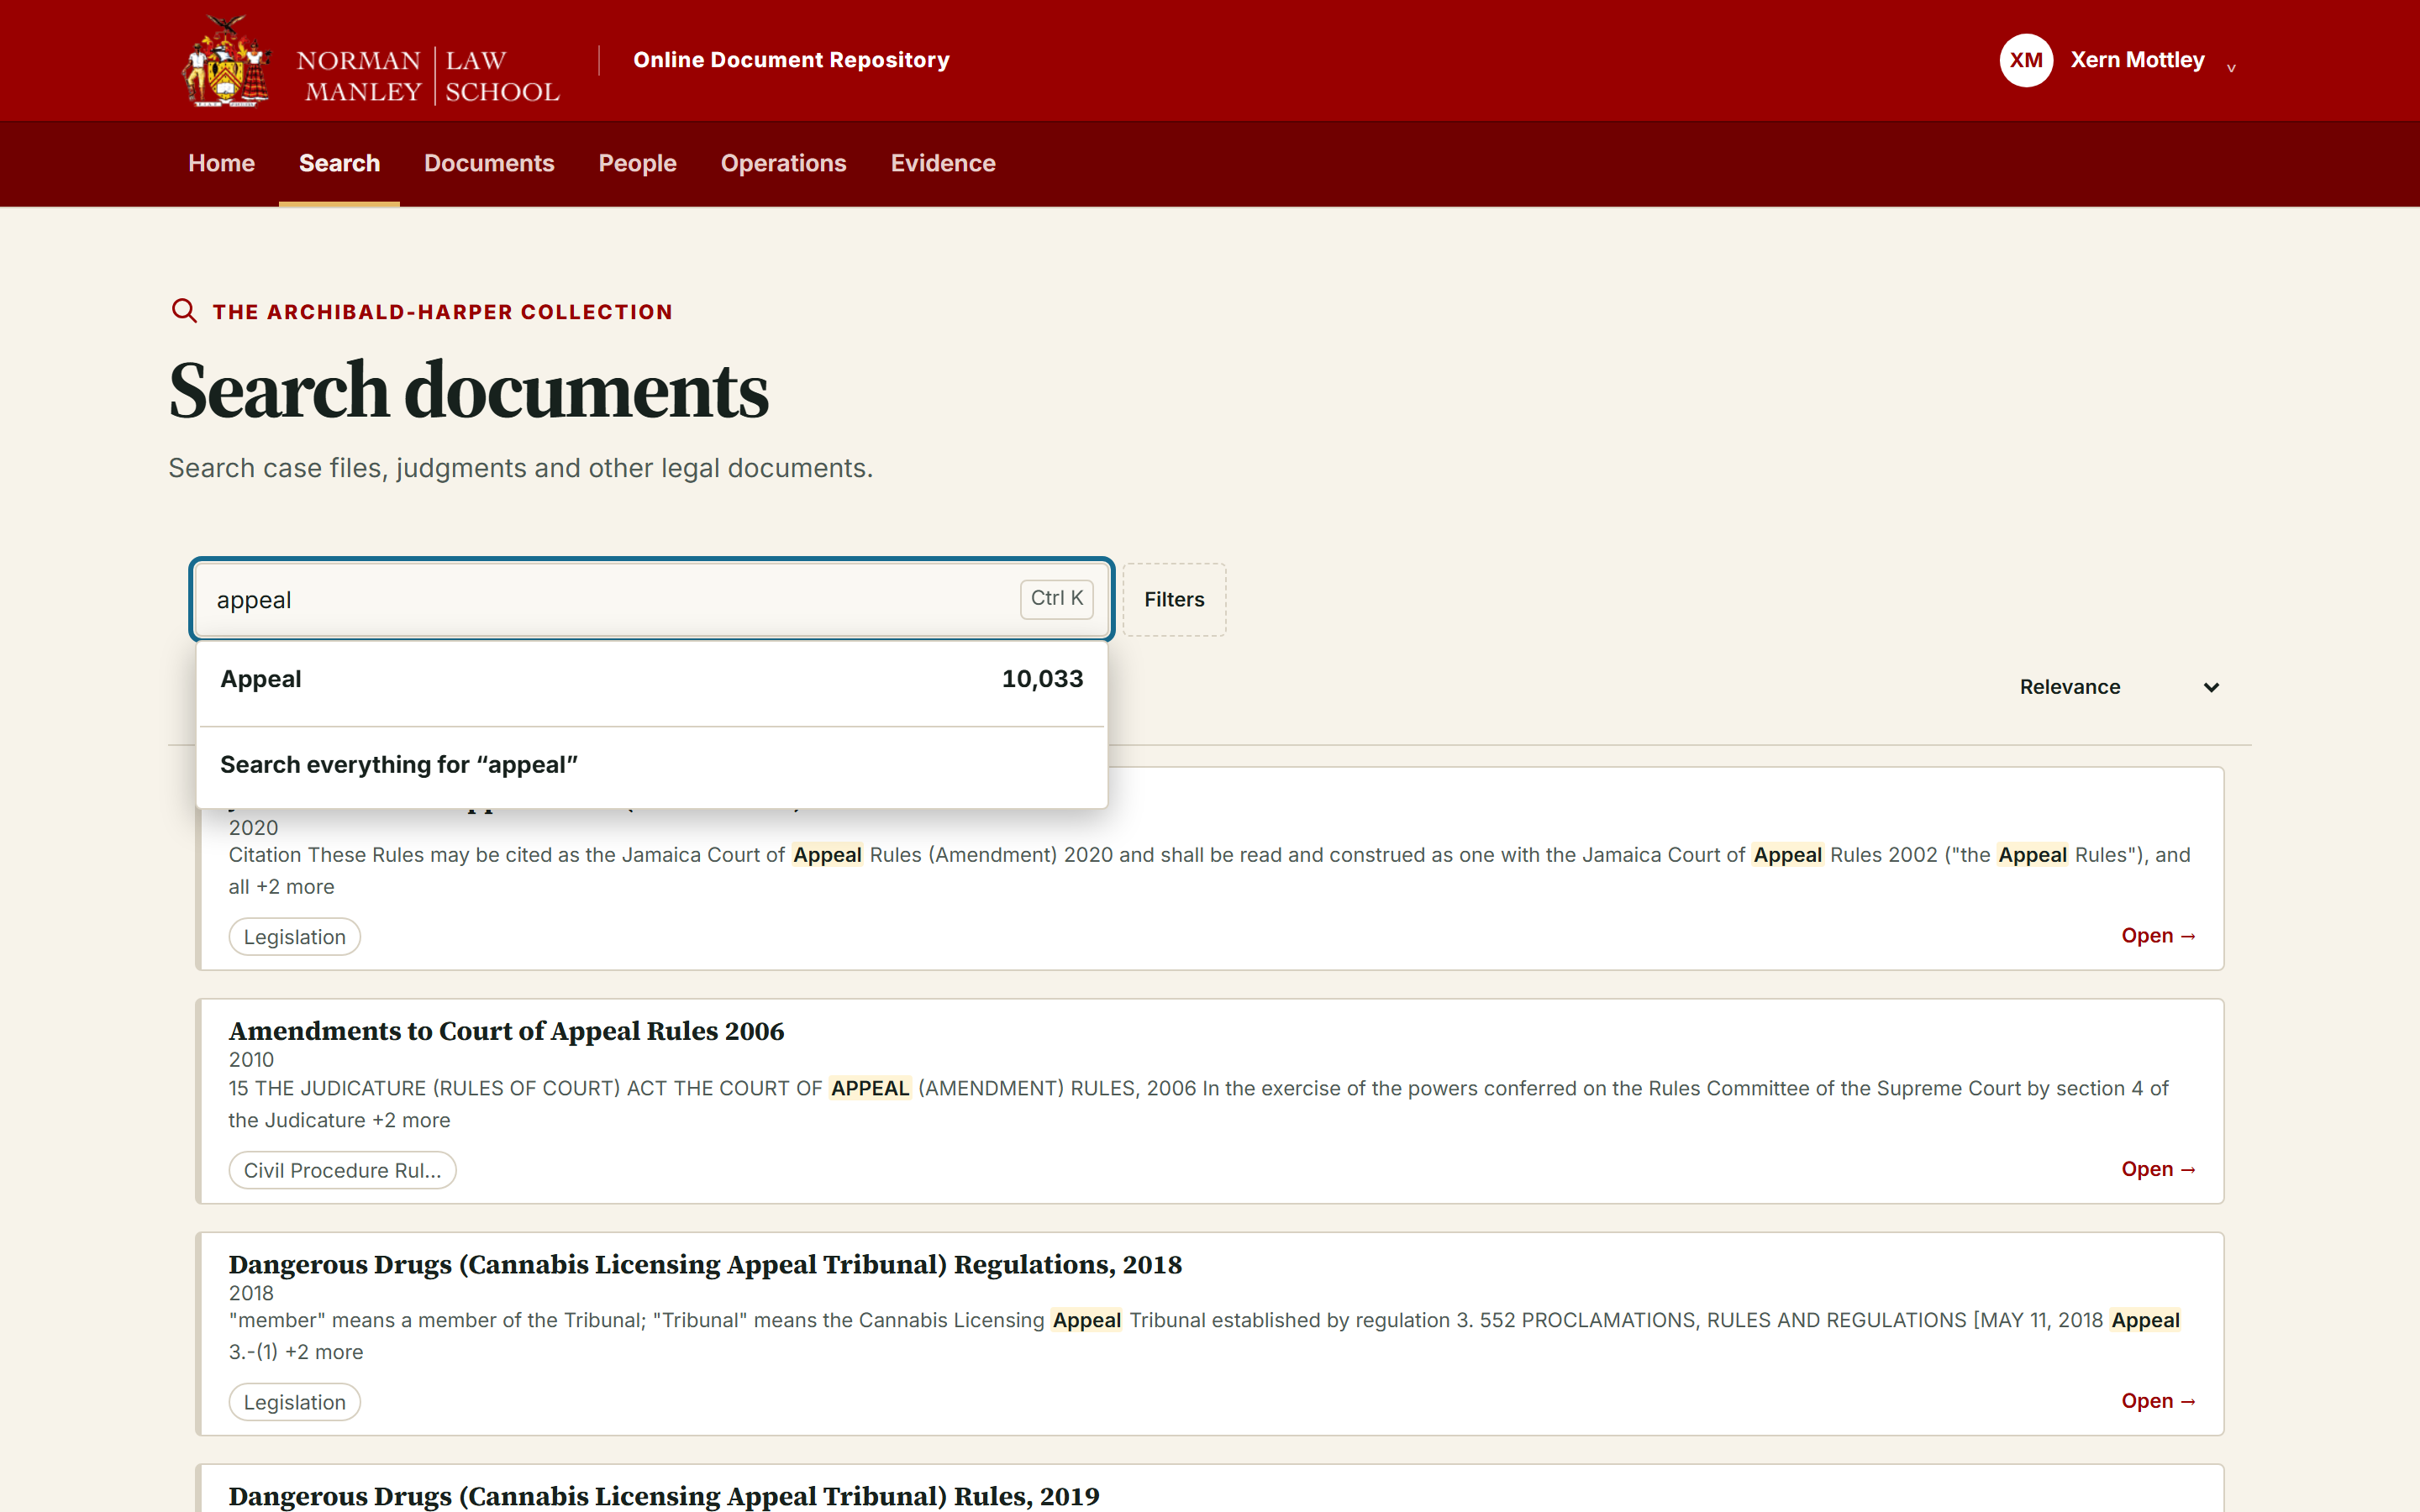Open the Documents tab

489,163
